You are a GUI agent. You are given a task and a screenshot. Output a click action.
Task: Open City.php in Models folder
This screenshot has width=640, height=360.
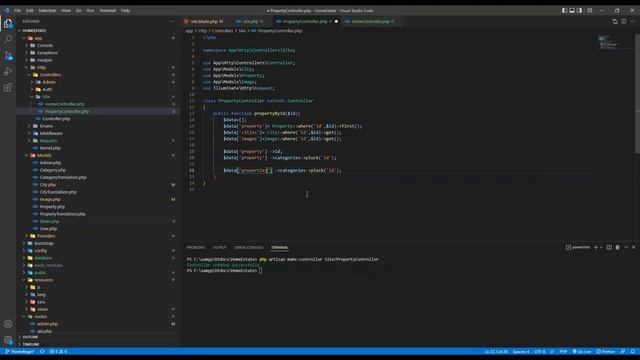pyautogui.click(x=98, y=185)
